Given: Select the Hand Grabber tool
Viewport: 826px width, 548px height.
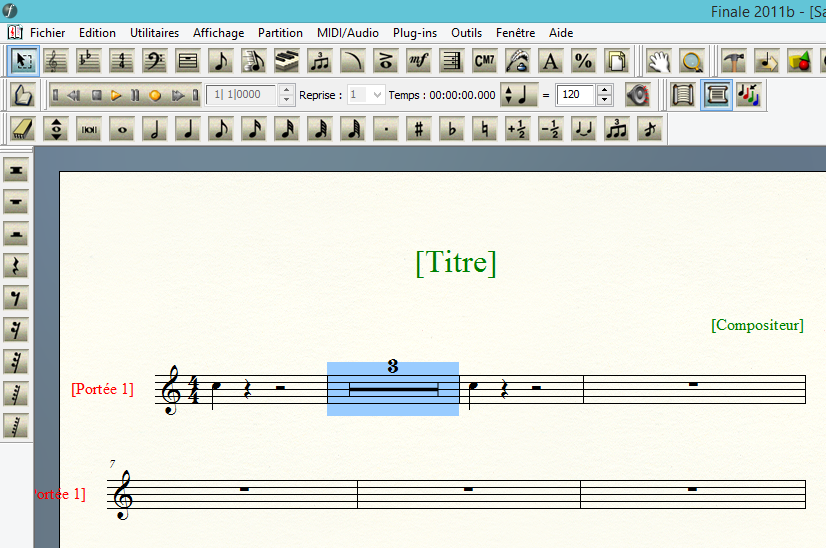Looking at the screenshot, I should [658, 61].
